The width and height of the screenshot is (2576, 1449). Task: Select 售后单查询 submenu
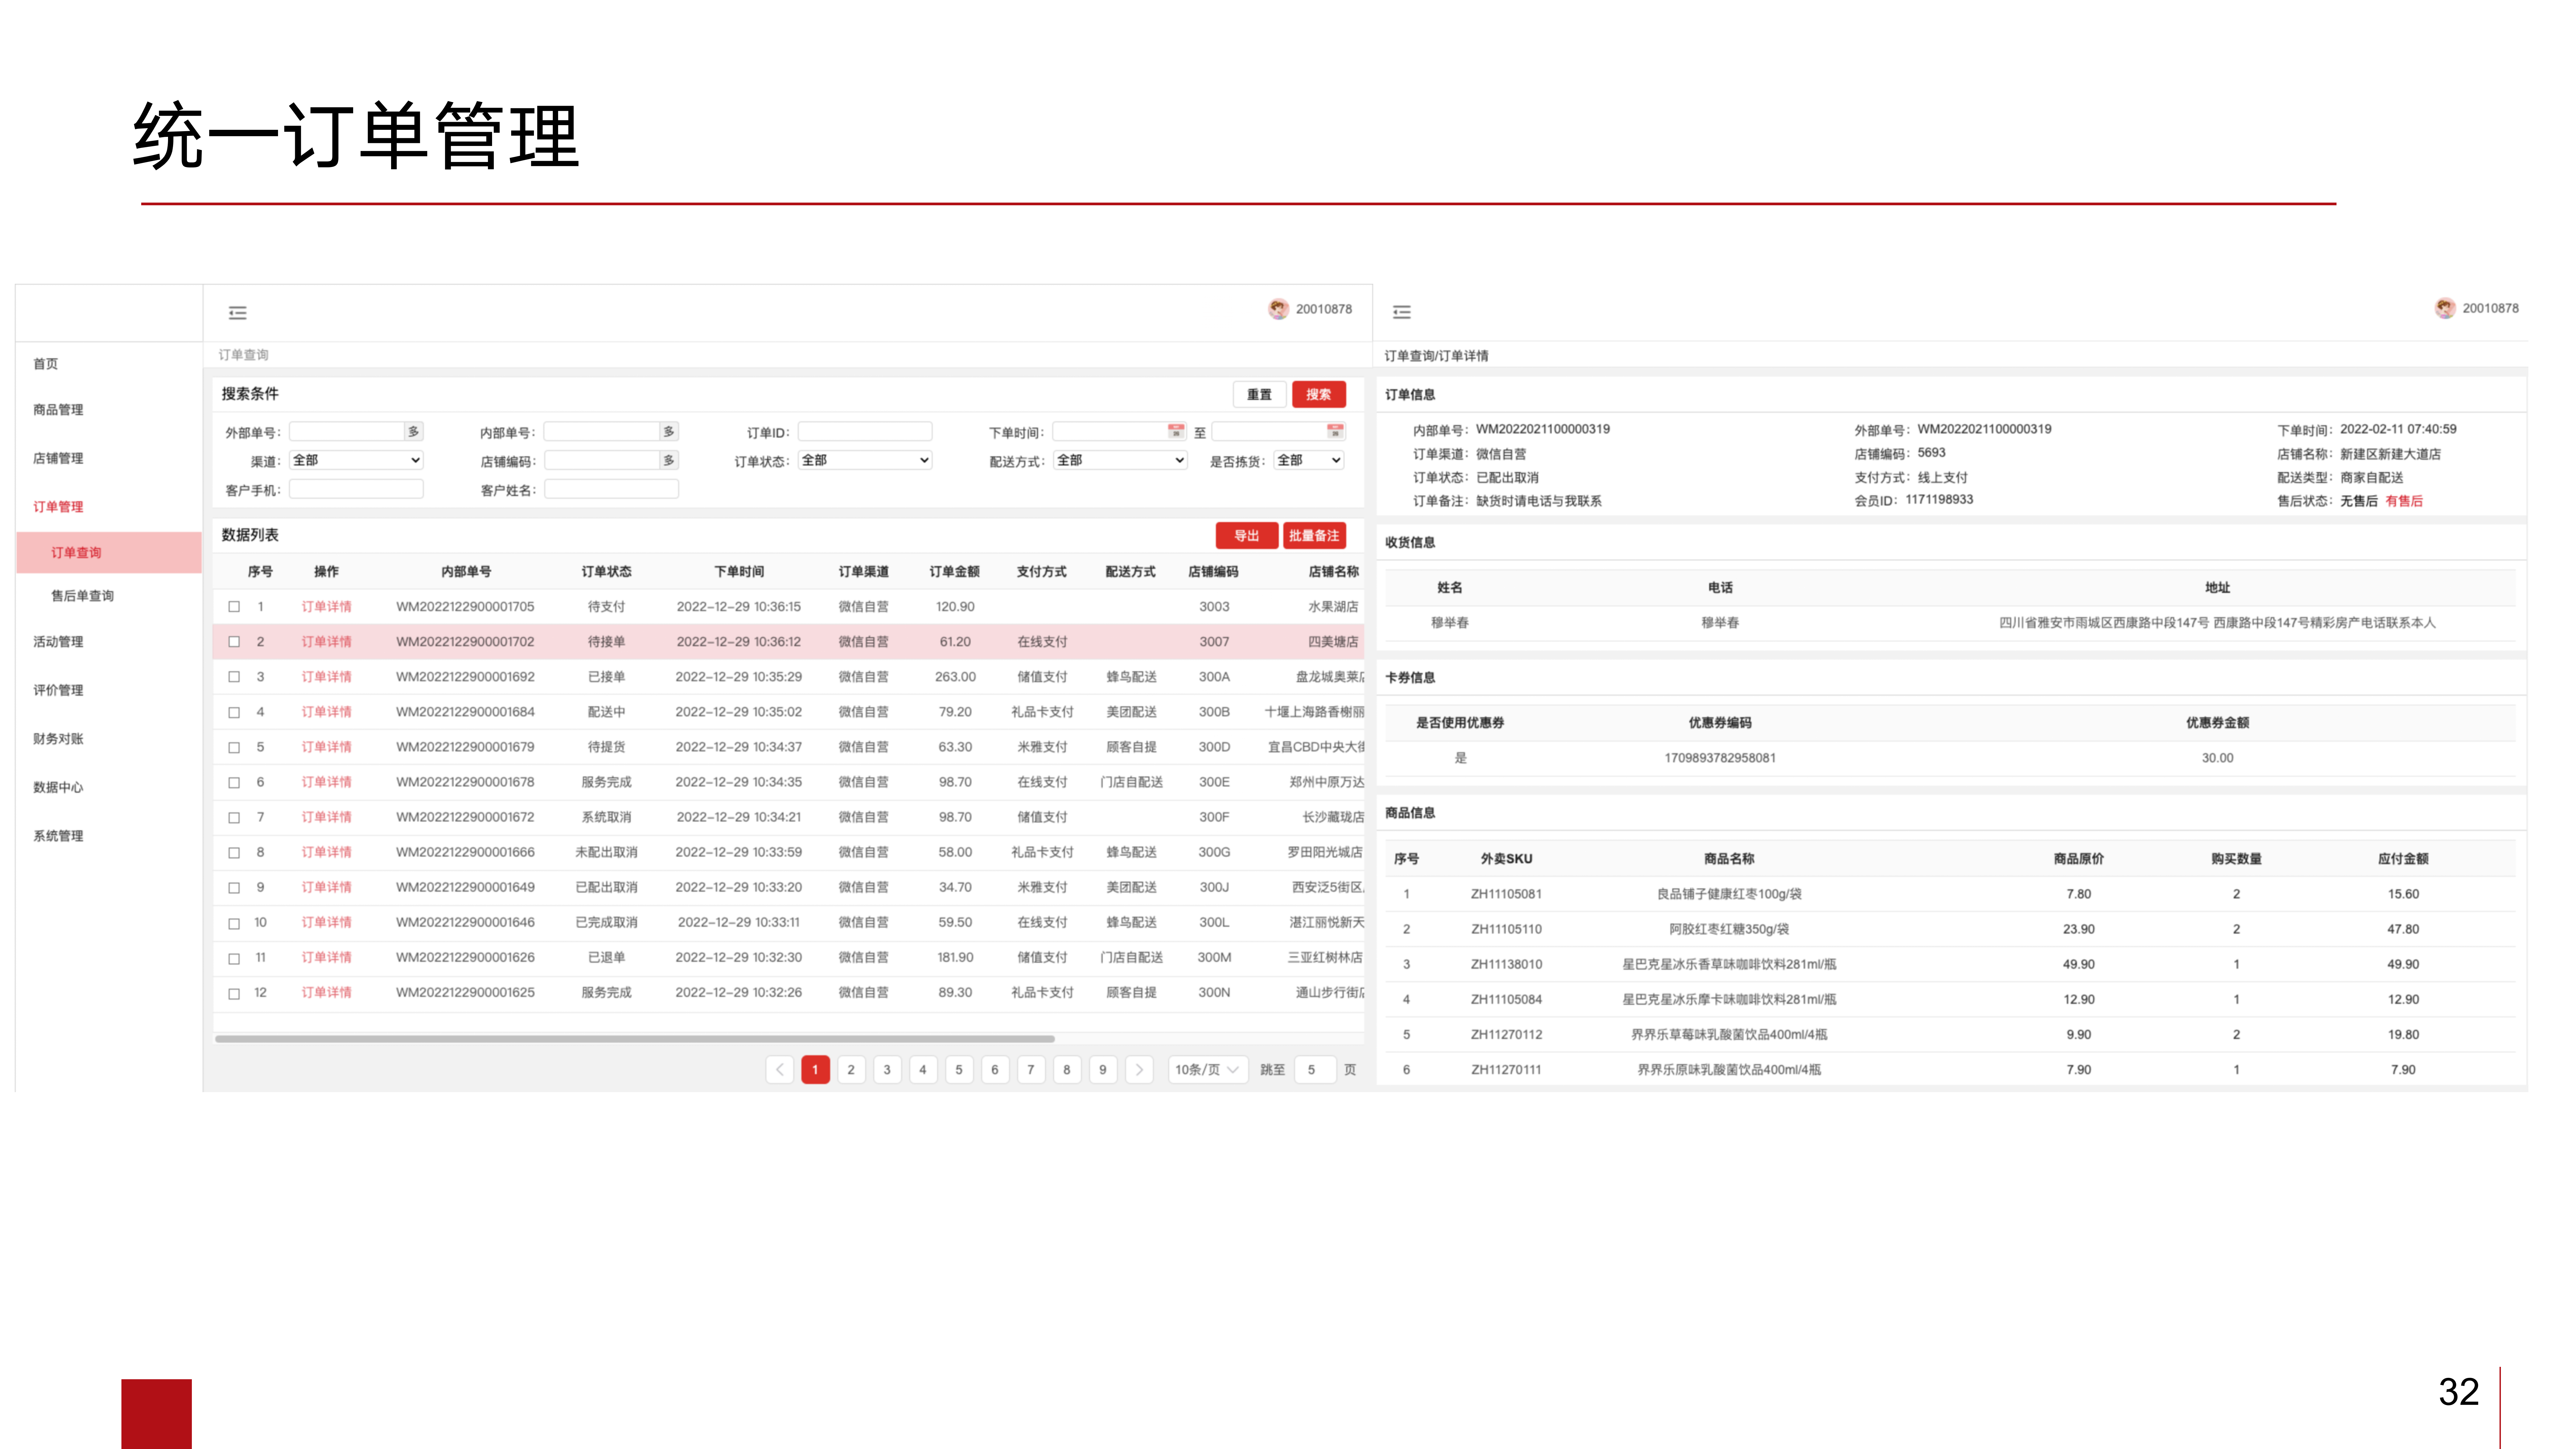click(x=83, y=596)
